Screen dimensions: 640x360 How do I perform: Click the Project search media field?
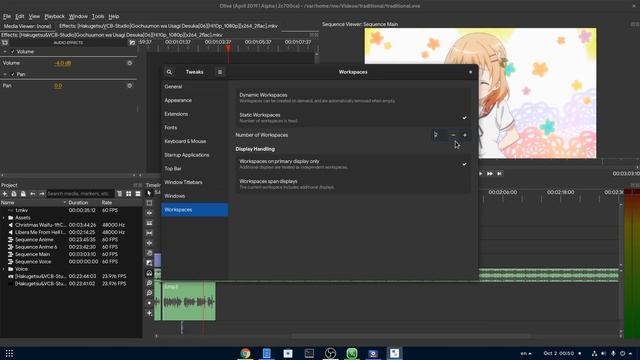point(80,193)
